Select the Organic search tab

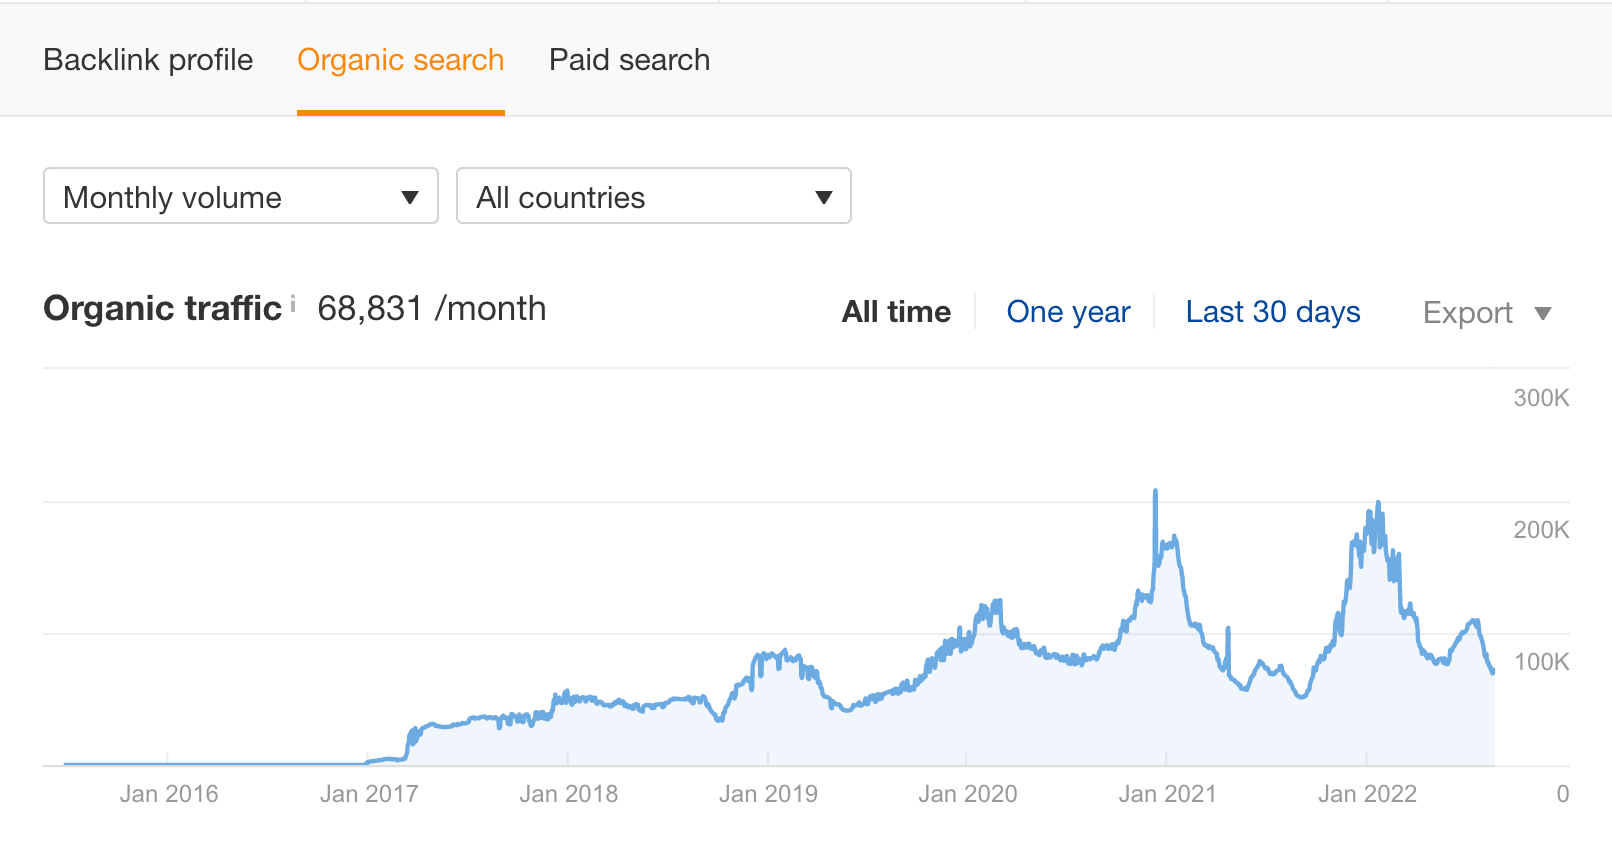coord(400,60)
